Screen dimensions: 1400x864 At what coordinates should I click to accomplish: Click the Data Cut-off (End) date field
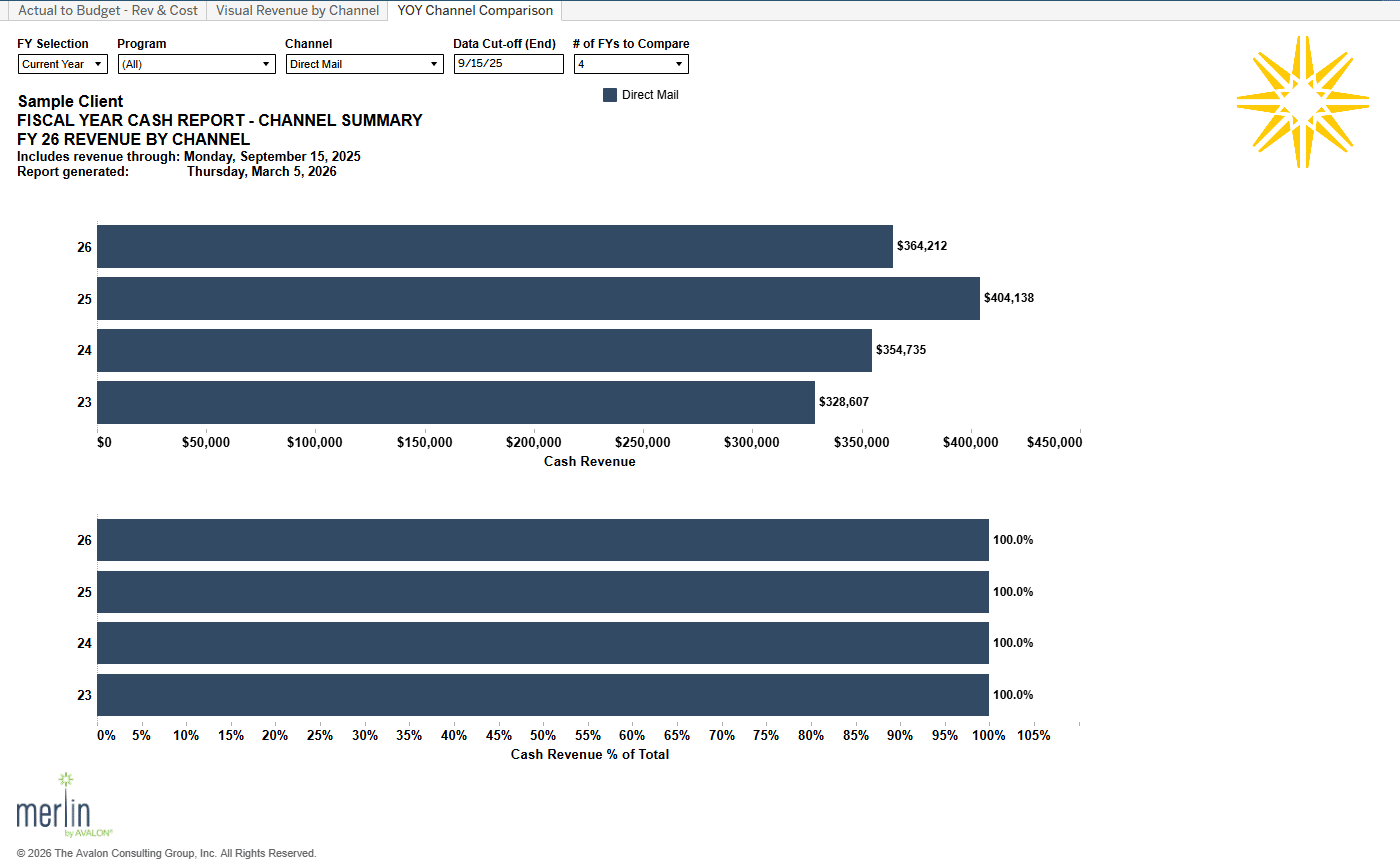pos(509,64)
